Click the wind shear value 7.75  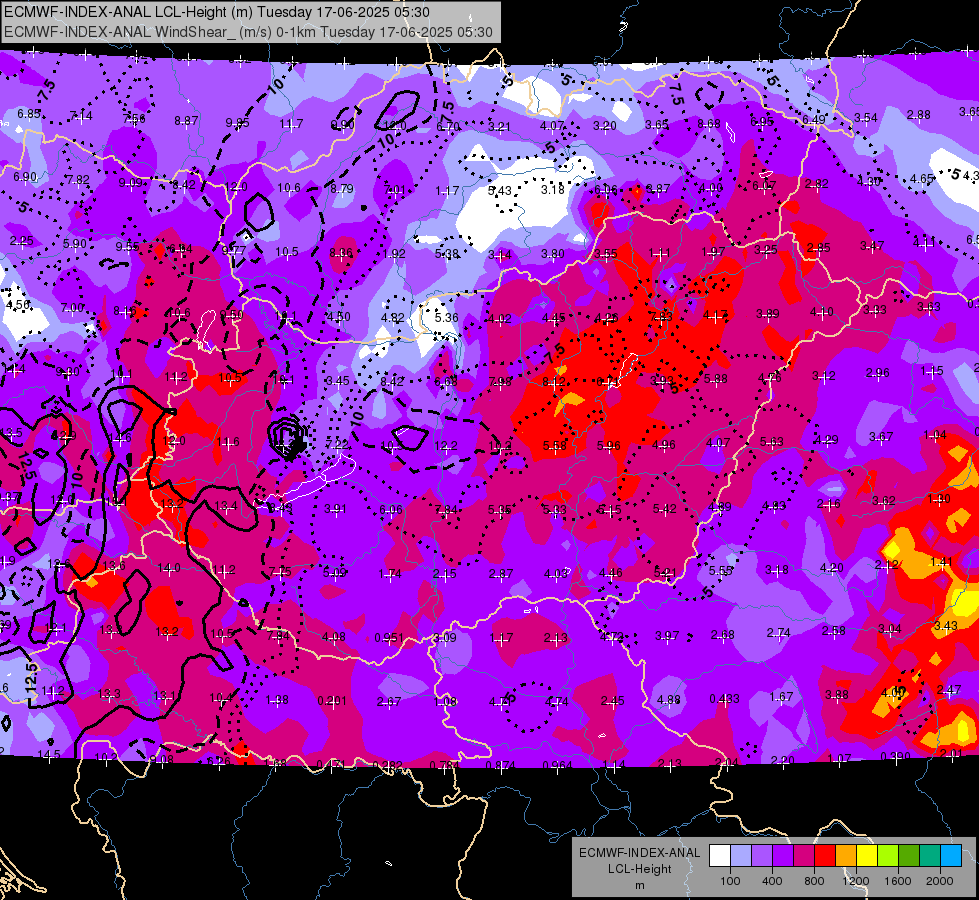click(280, 572)
